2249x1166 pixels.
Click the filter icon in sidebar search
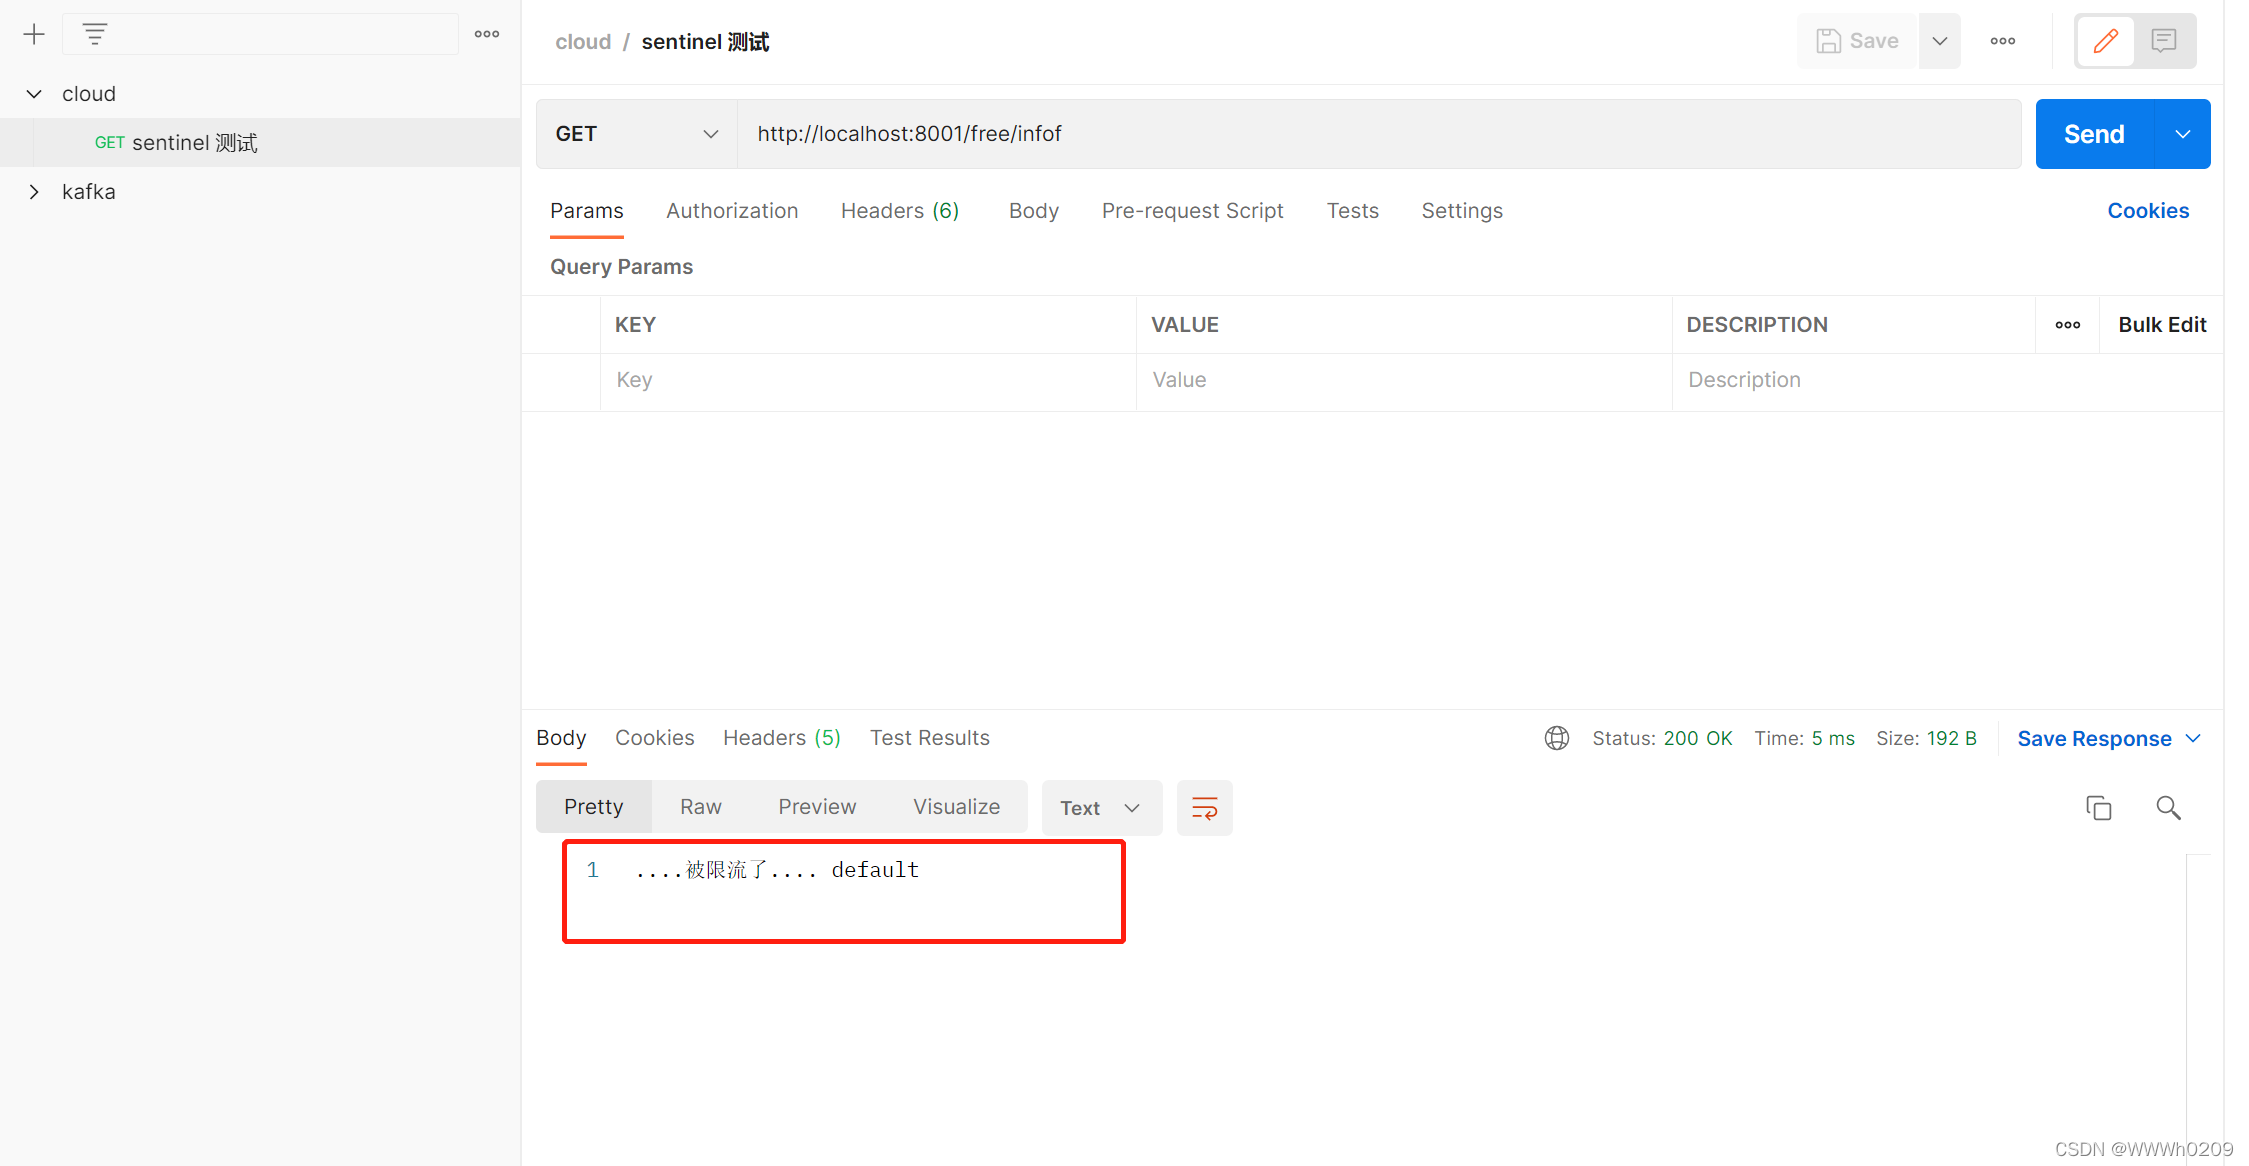click(95, 35)
